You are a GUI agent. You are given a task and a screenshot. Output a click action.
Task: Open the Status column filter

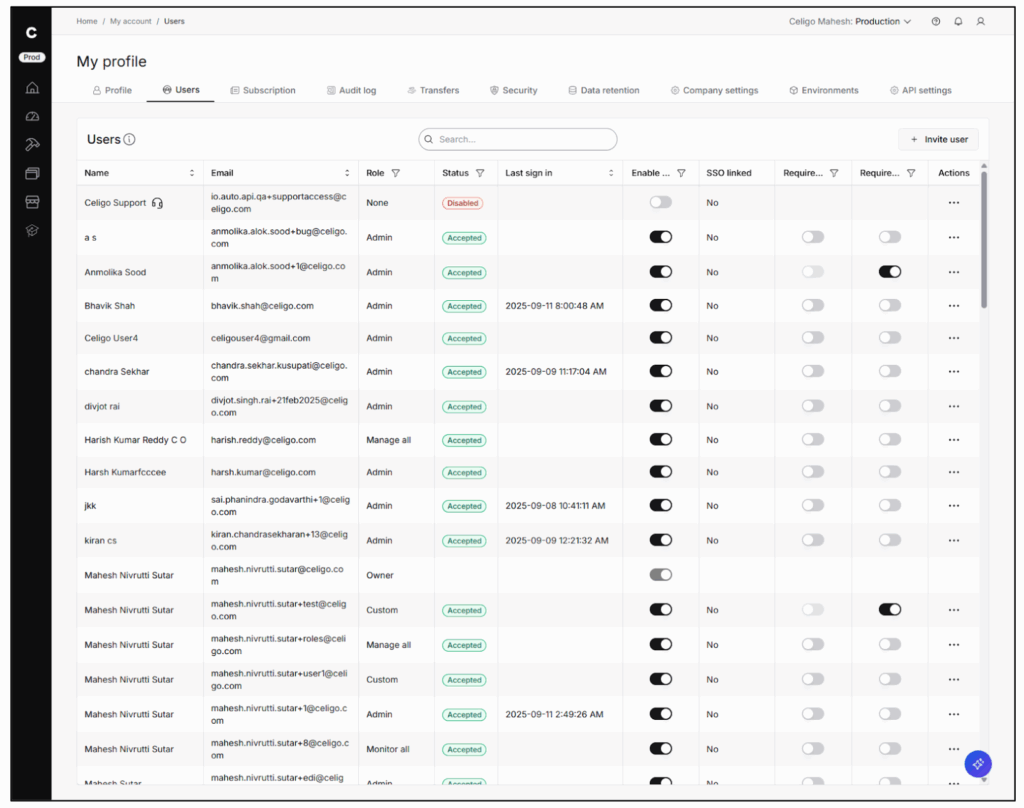point(480,173)
